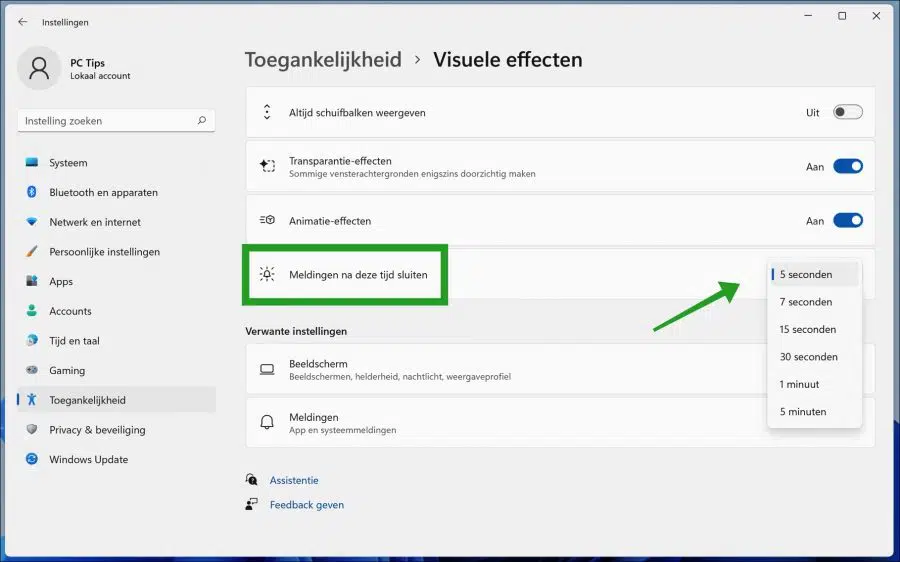900x562 pixels.
Task: Click the Meldingen bell icon
Action: (x=267, y=423)
